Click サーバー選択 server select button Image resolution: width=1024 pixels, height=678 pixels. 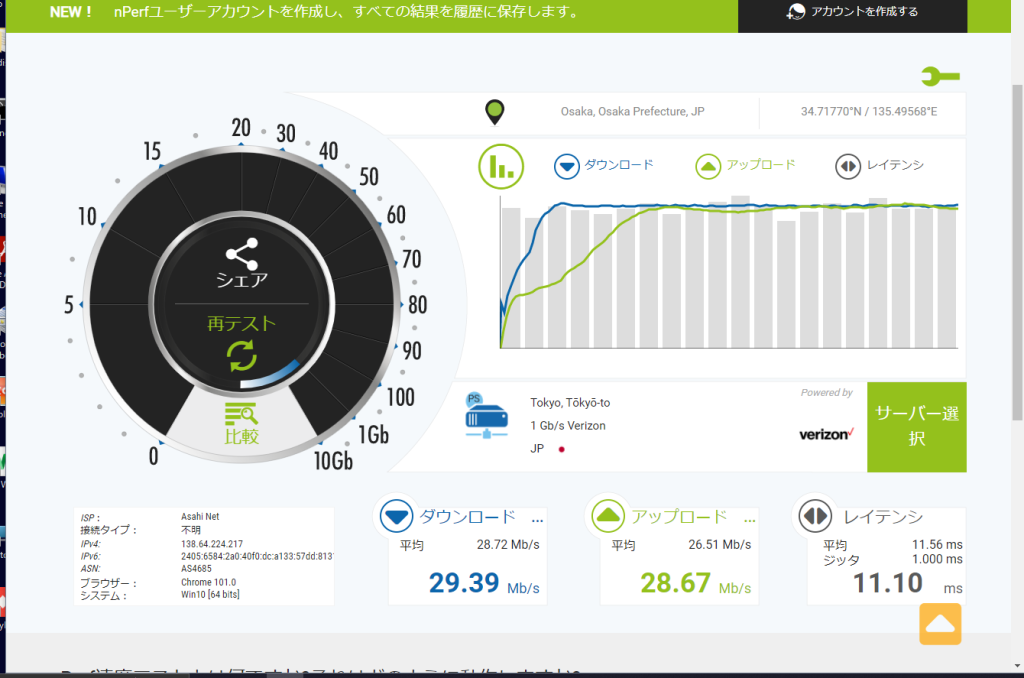coord(917,427)
